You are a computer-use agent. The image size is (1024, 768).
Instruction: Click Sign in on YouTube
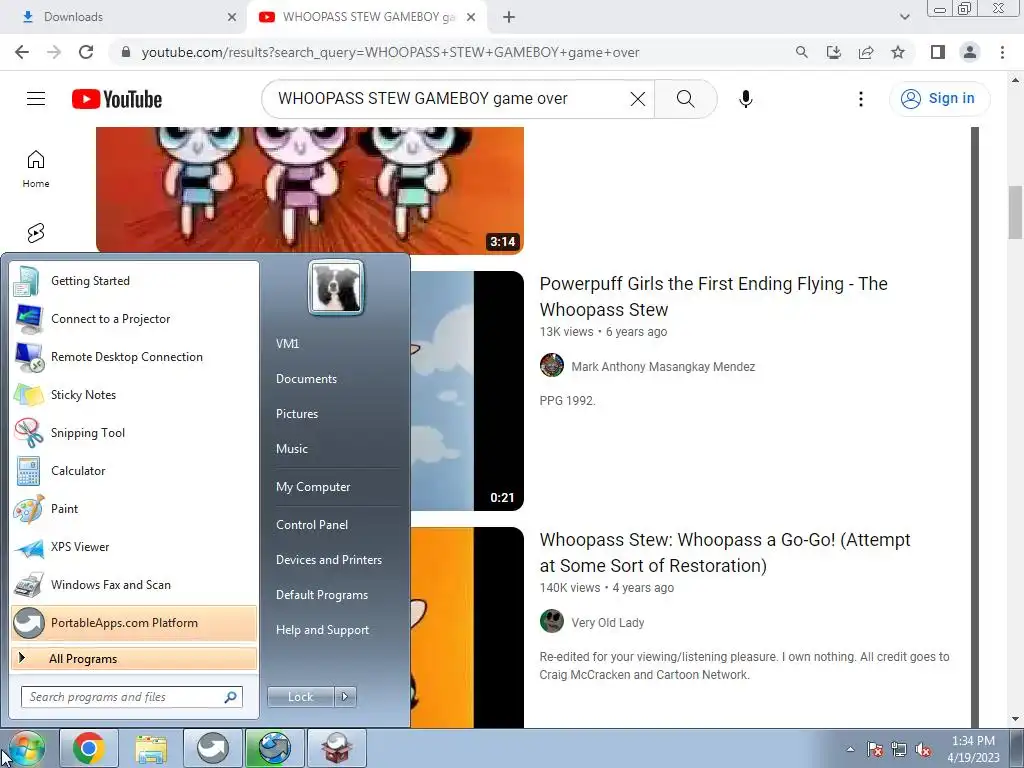coord(940,99)
